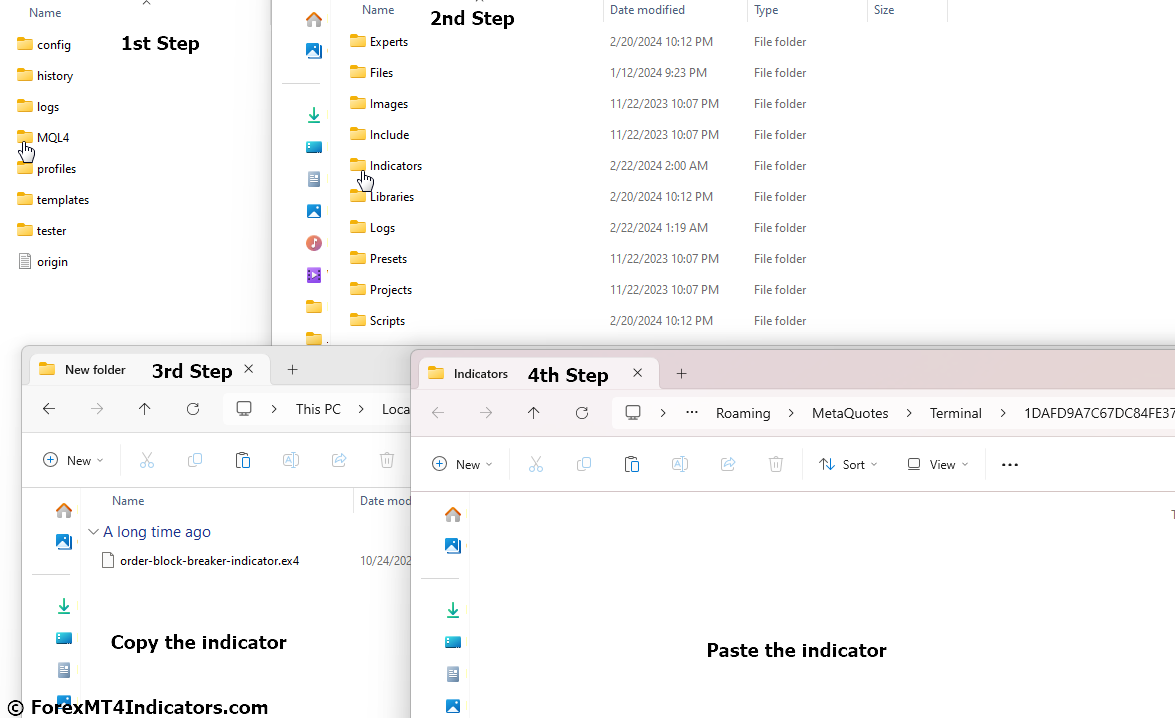The height and width of the screenshot is (718, 1175).
Task: Click Roaming in the address path
Action: [x=742, y=413]
